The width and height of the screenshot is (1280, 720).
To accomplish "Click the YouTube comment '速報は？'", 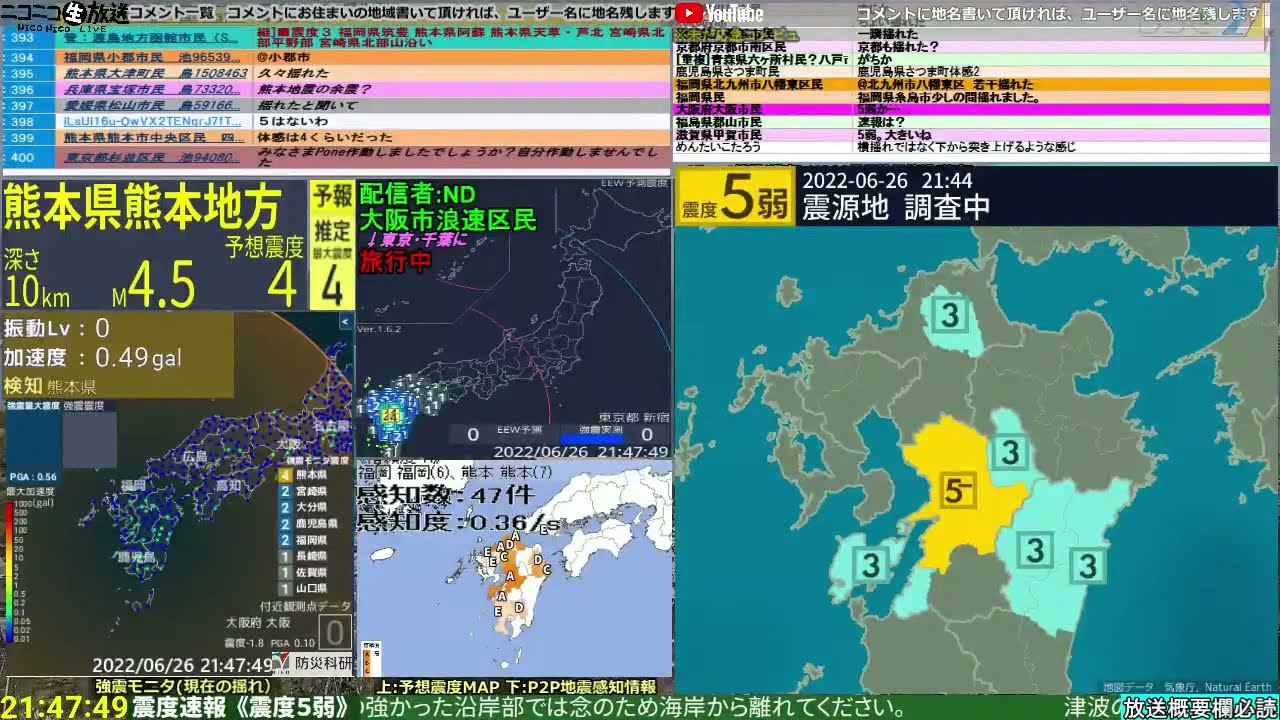I will coord(881,122).
